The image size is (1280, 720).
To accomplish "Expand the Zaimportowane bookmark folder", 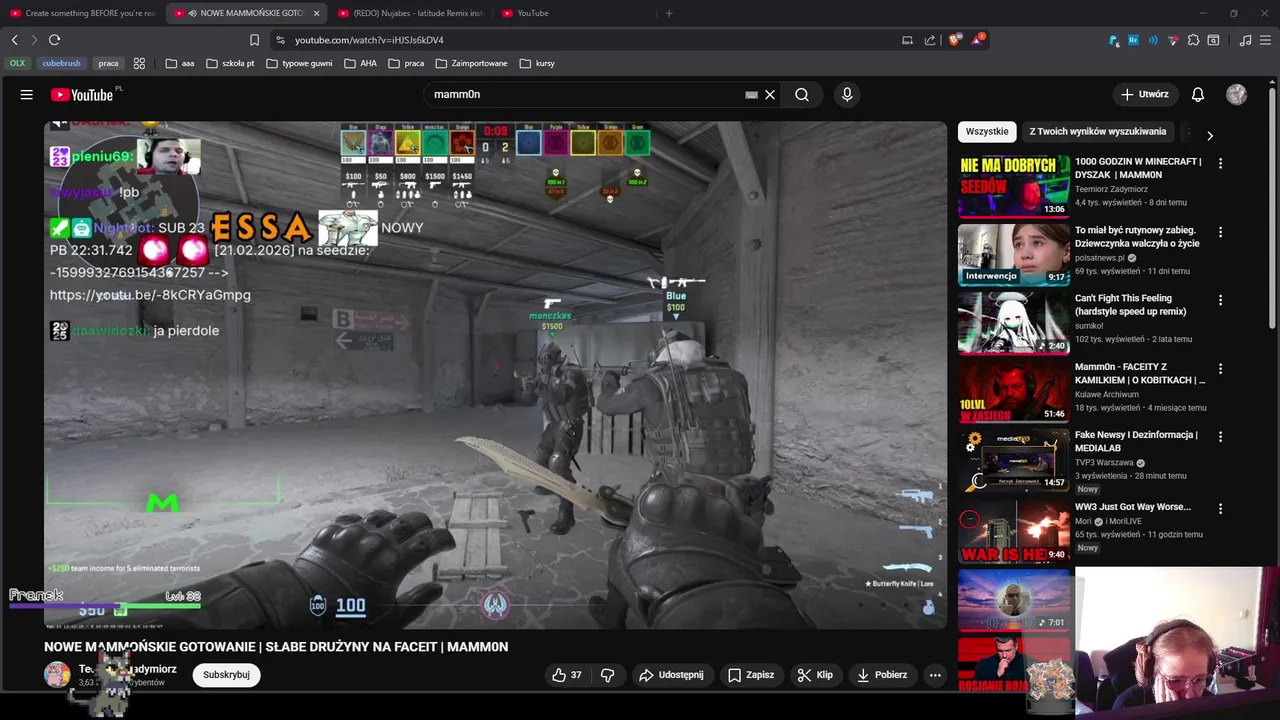I will [471, 63].
